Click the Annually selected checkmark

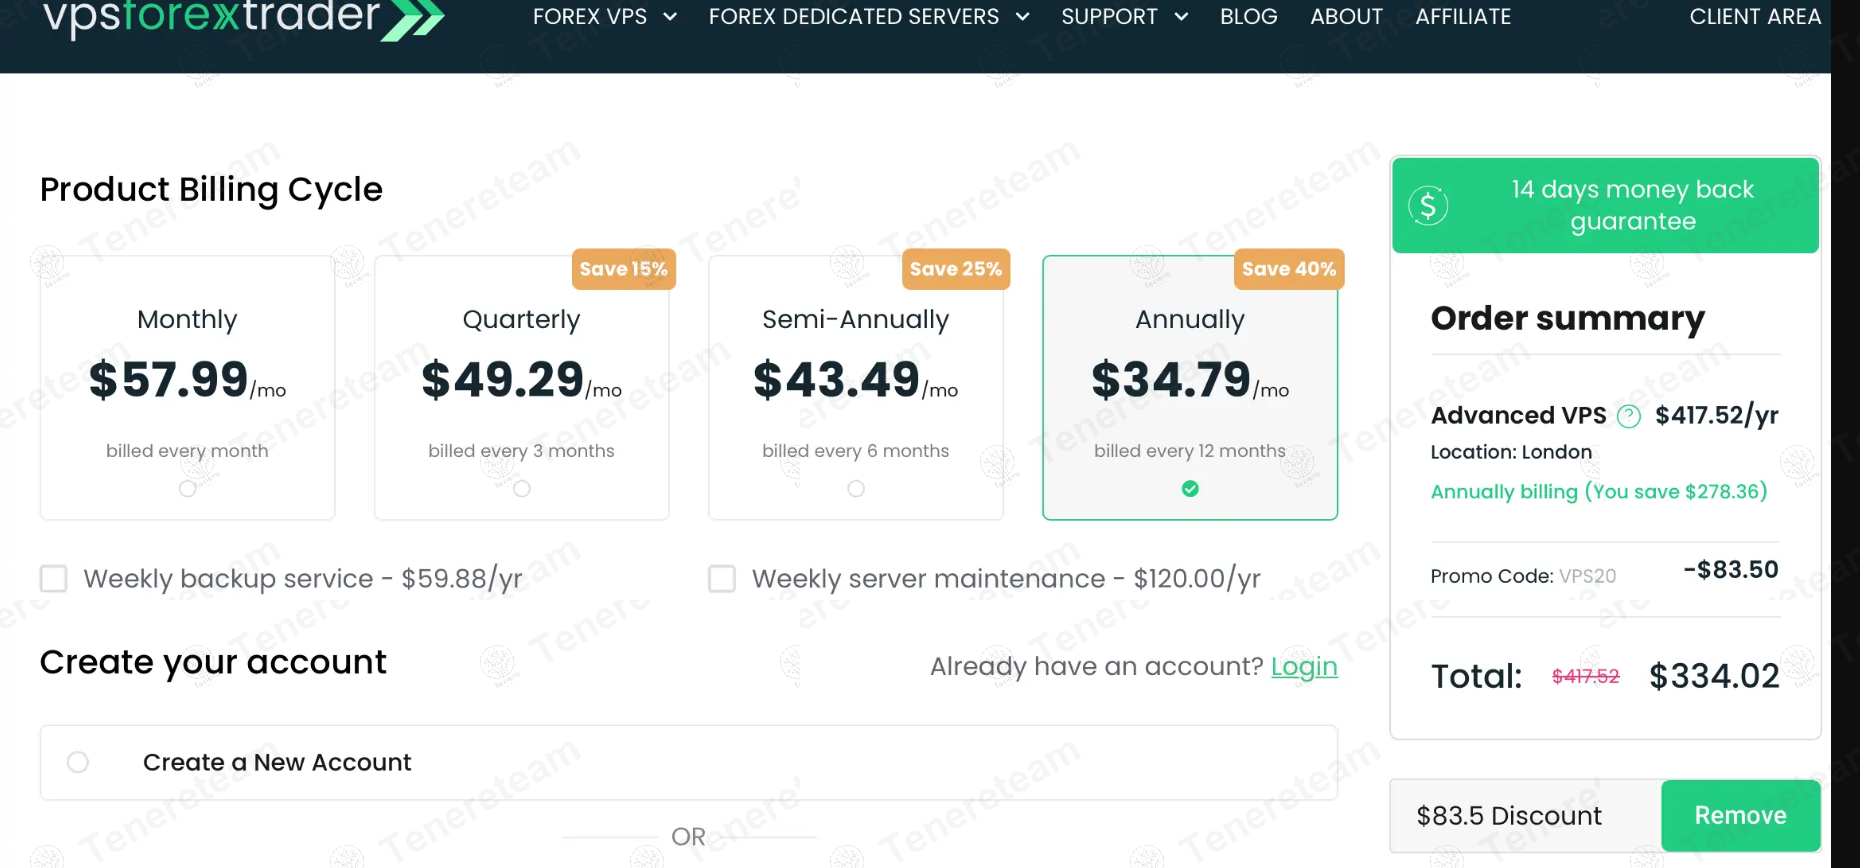tap(1190, 489)
